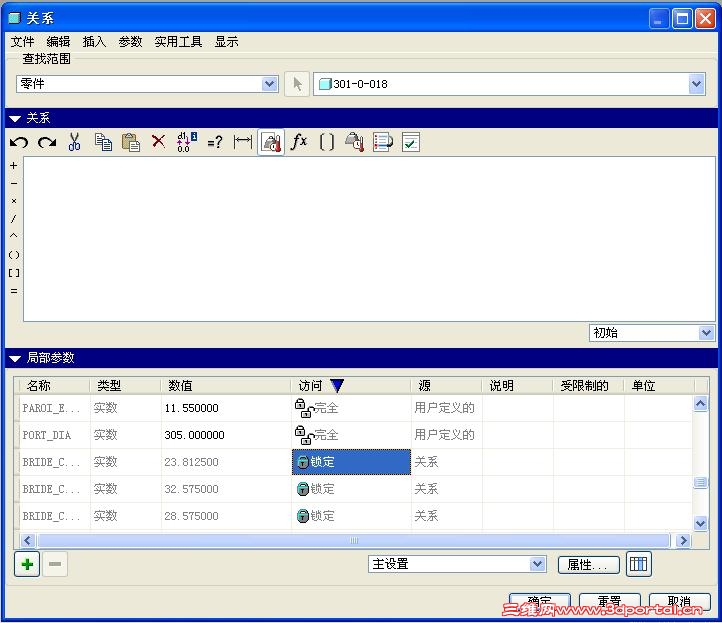
Task: Insert the minus operator
Action: click(x=14, y=183)
